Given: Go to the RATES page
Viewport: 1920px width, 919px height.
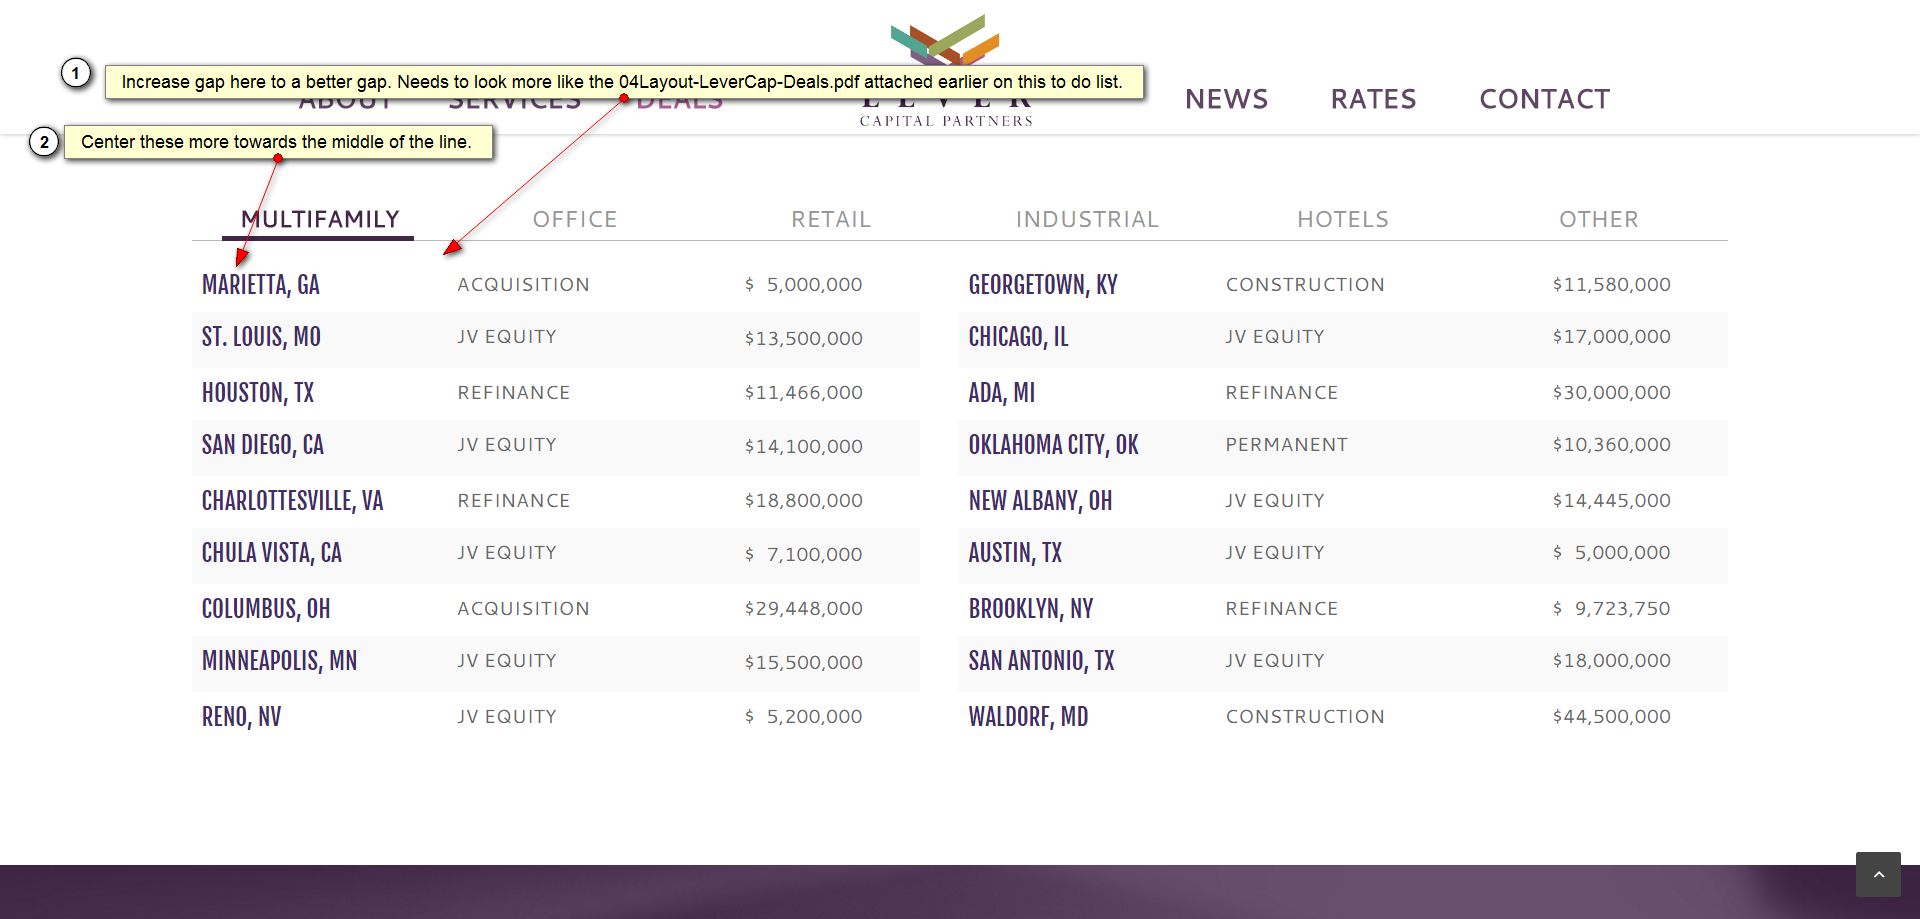Looking at the screenshot, I should pos(1373,99).
